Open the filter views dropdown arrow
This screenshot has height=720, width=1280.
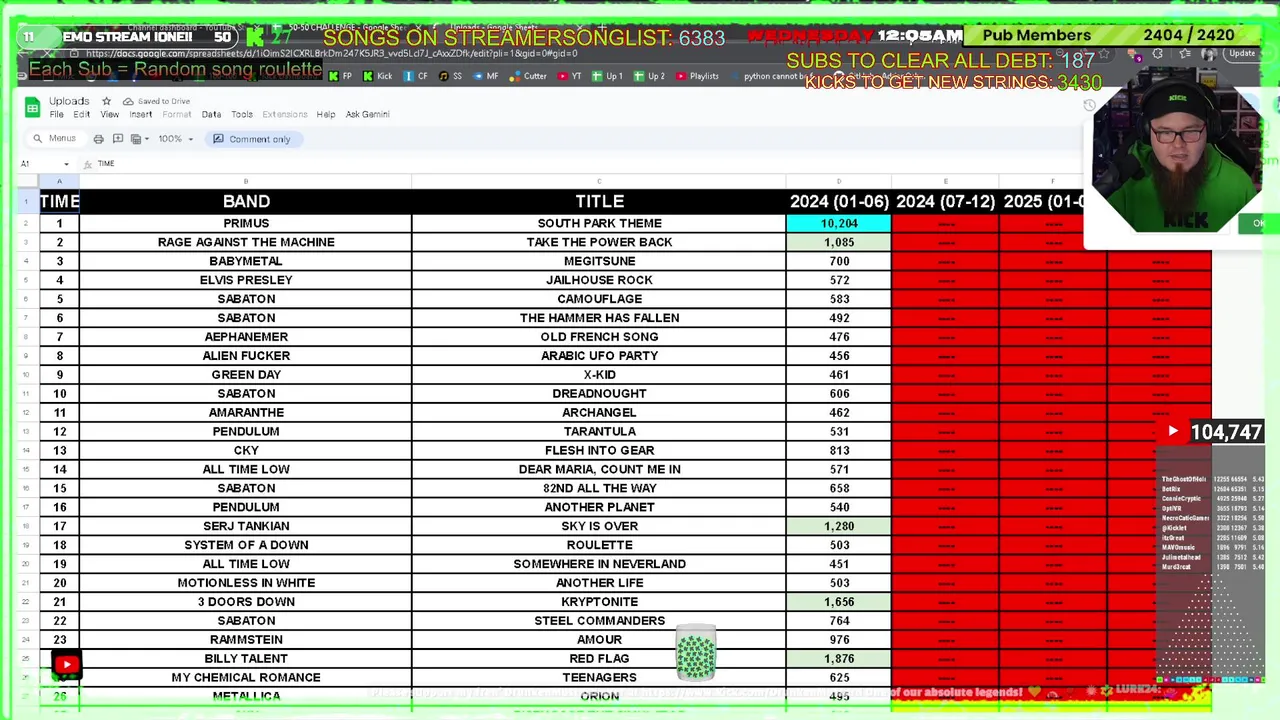coord(146,139)
